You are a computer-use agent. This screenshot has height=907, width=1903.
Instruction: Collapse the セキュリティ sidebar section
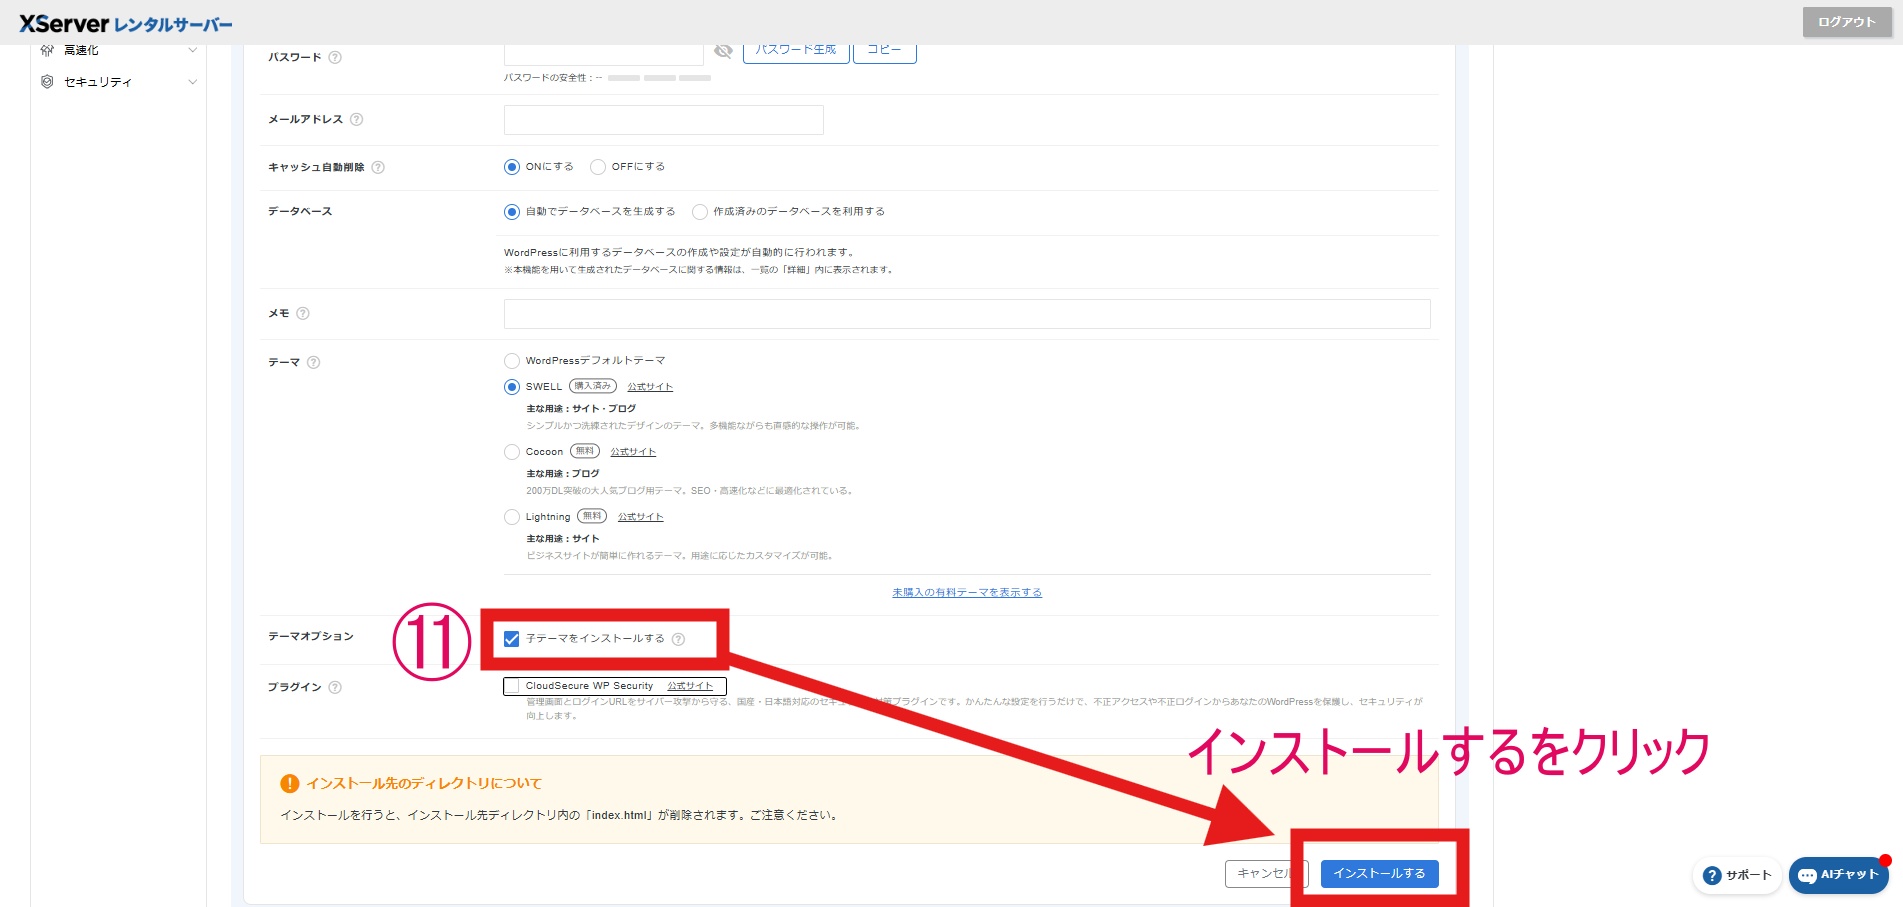[193, 82]
